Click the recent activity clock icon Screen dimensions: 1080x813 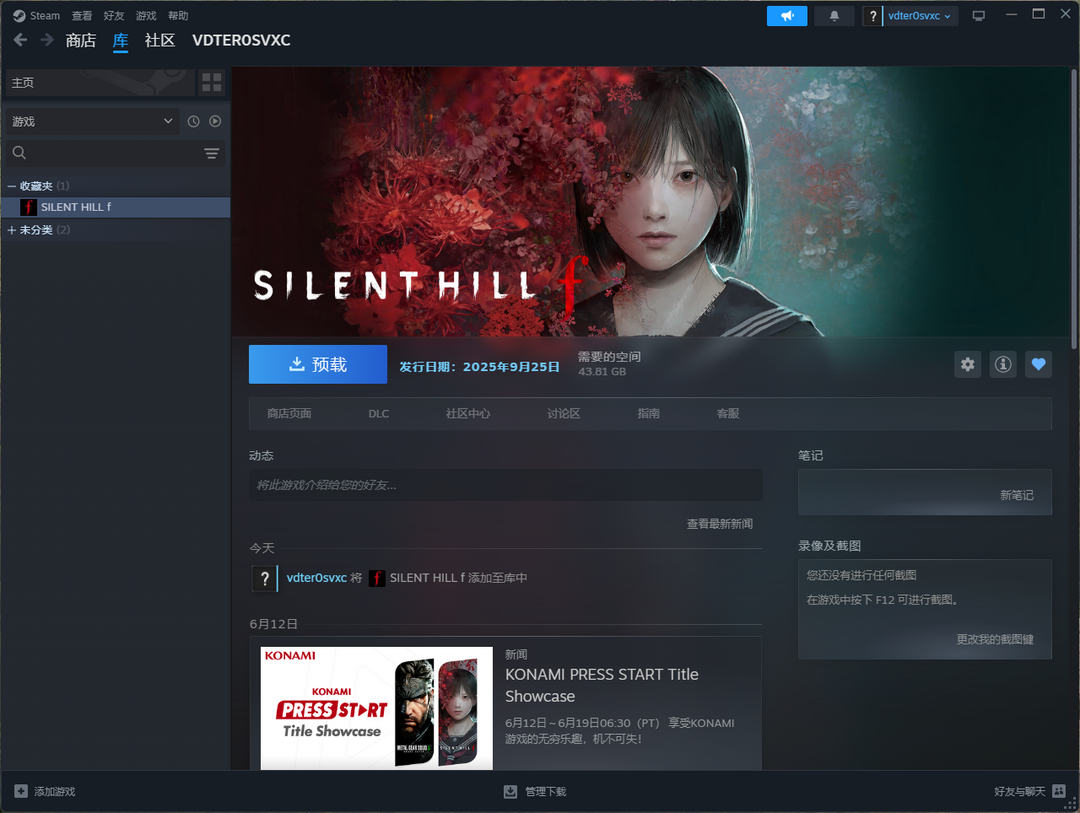[x=193, y=121]
